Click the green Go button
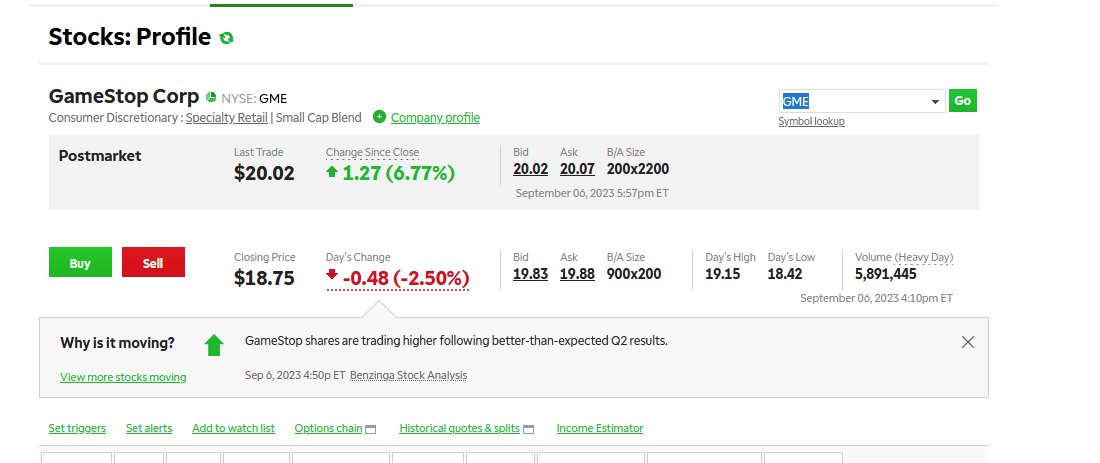1100x463 pixels. click(962, 101)
